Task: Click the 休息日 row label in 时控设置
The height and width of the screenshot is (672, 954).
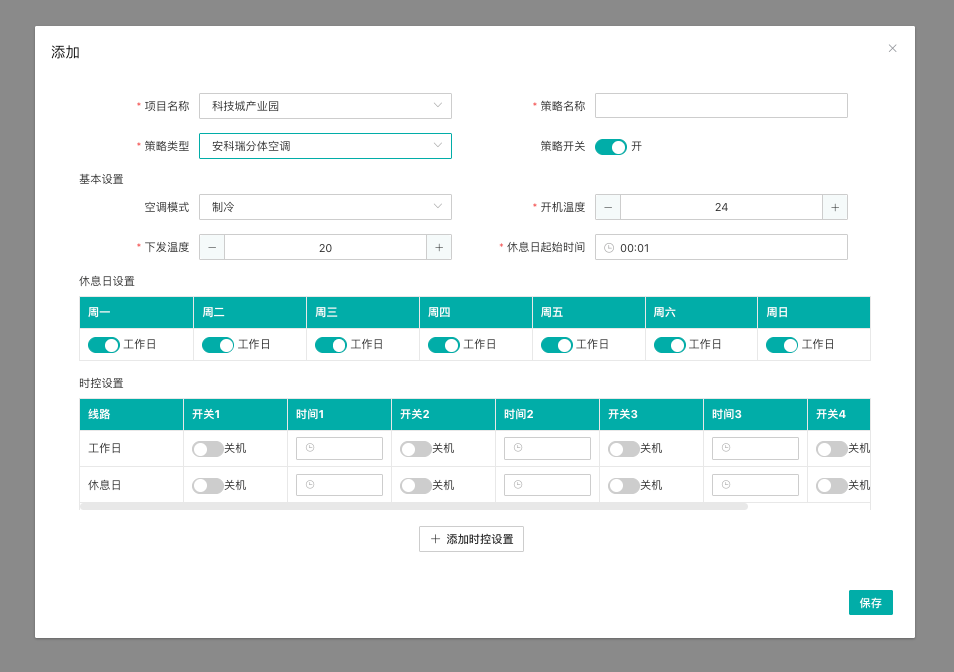Action: 105,485
